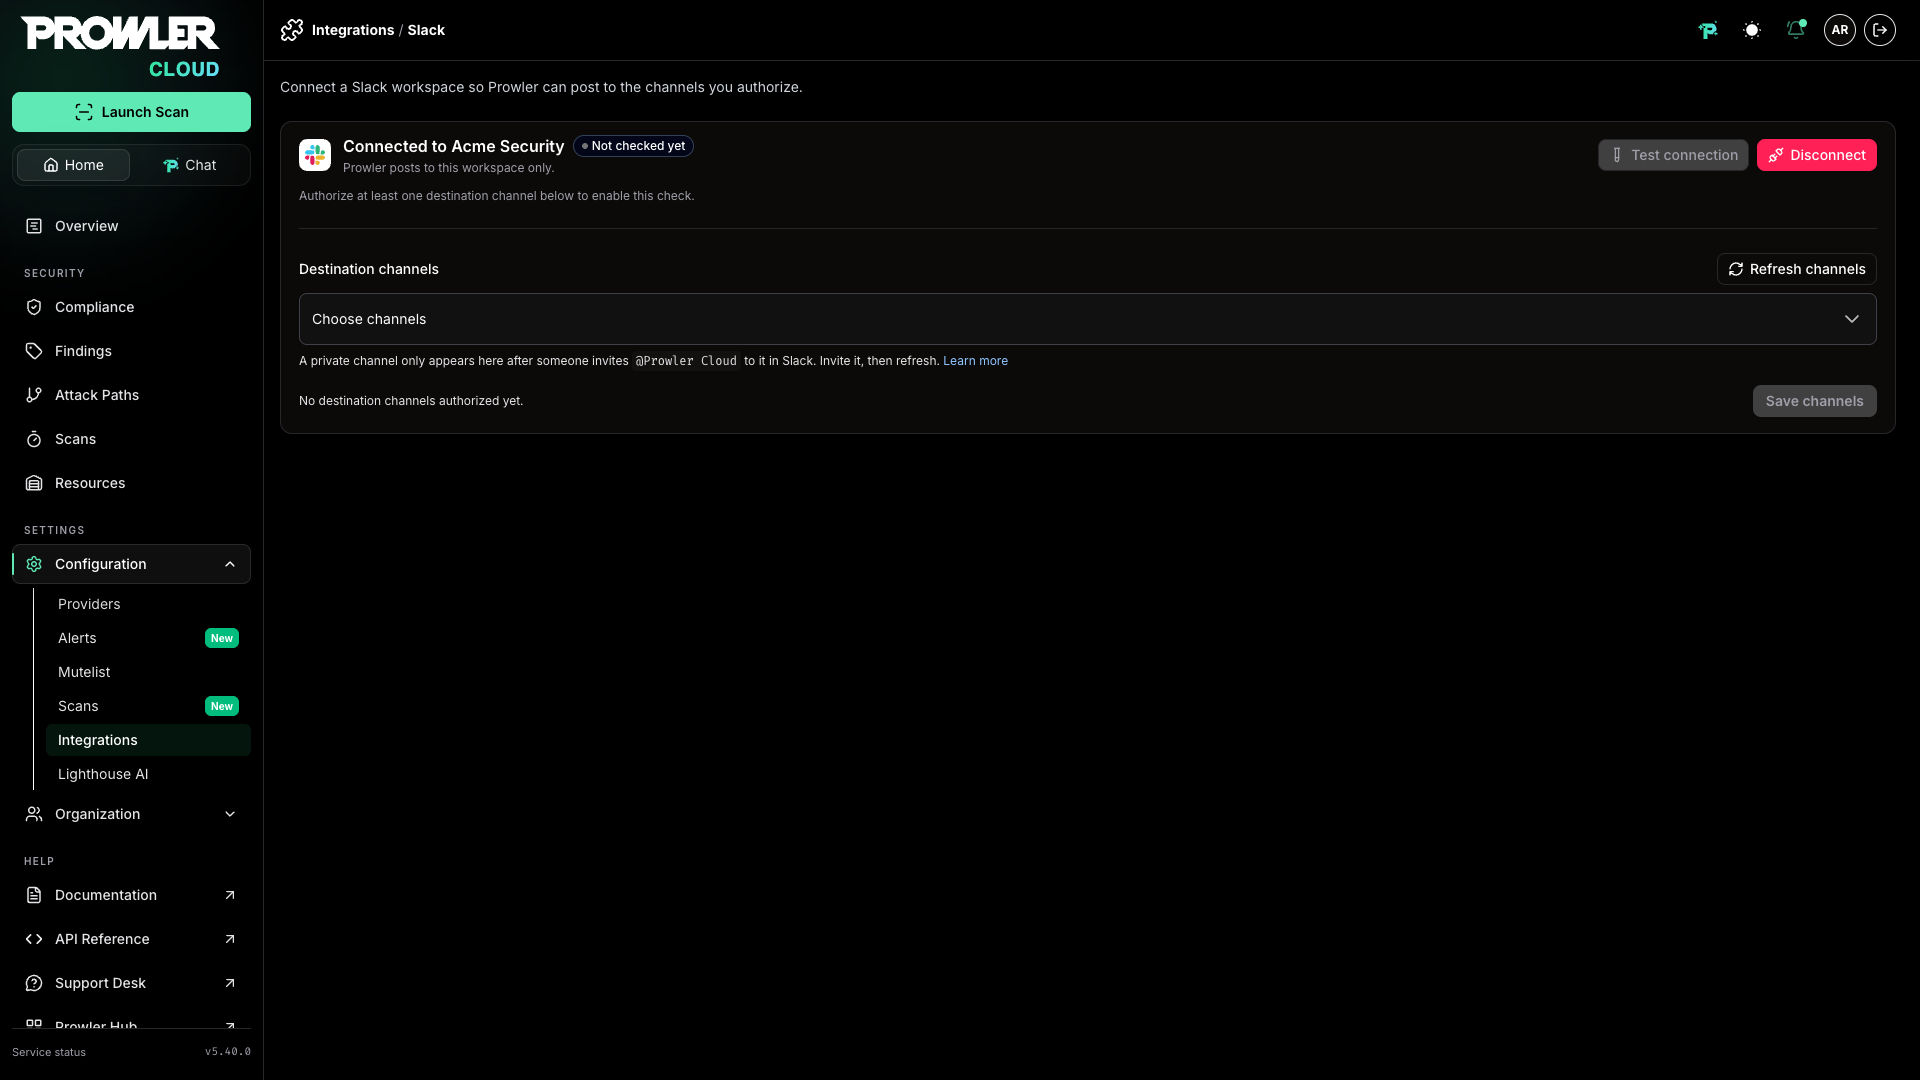Screen dimensions: 1920x1080
Task: Open Documentation external link arrow
Action: tap(230, 895)
